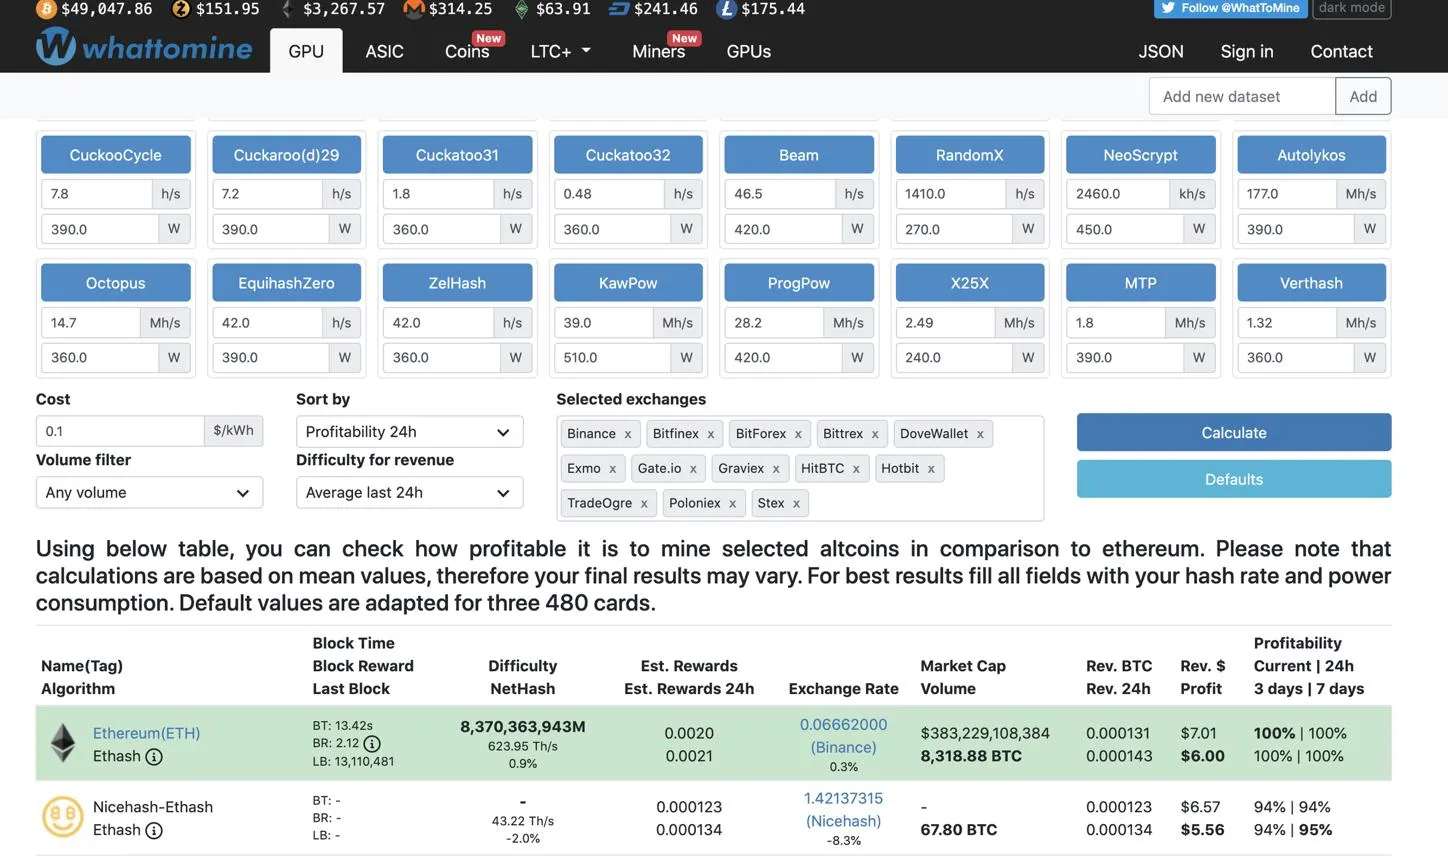1448x860 pixels.
Task: Click the Add new dataset field
Action: [x=1242, y=96]
